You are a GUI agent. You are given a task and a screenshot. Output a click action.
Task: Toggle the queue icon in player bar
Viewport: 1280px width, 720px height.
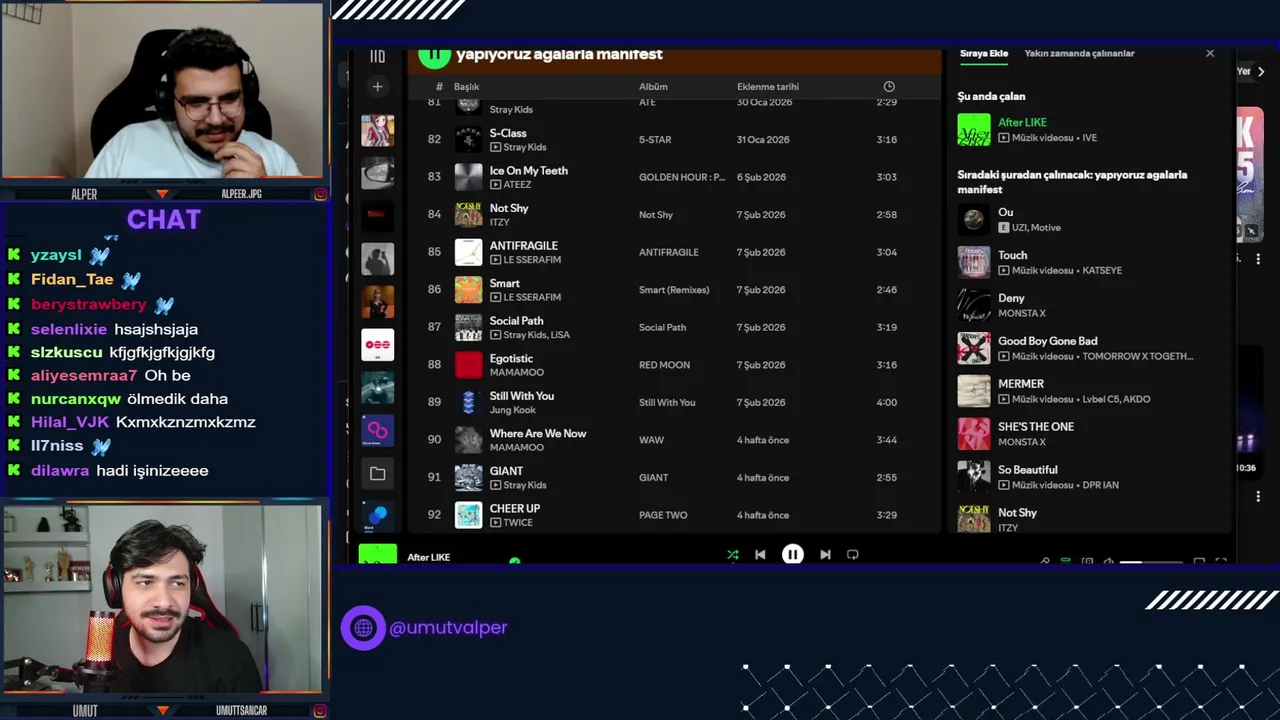(1066, 562)
